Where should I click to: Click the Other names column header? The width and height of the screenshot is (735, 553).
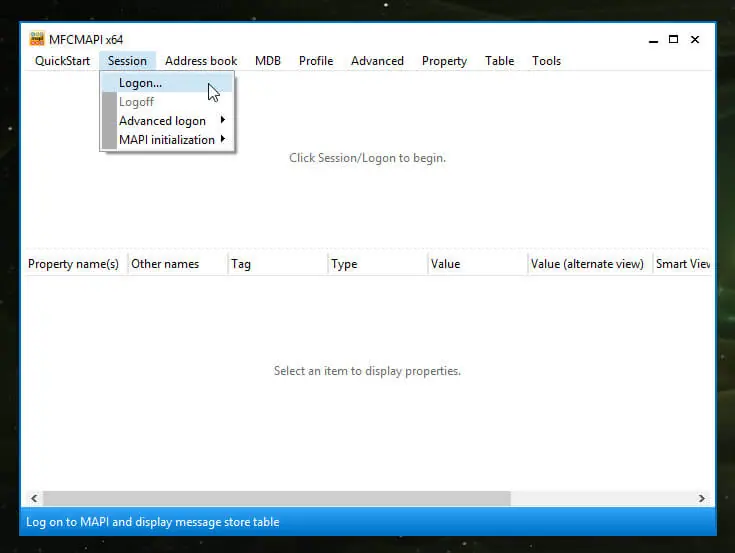178,264
